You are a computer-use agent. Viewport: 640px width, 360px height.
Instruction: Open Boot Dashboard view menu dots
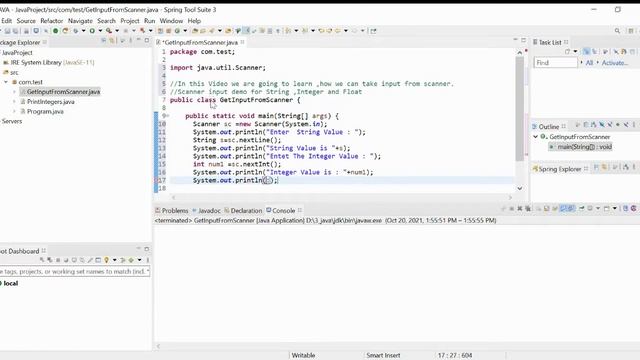[x=148, y=260]
